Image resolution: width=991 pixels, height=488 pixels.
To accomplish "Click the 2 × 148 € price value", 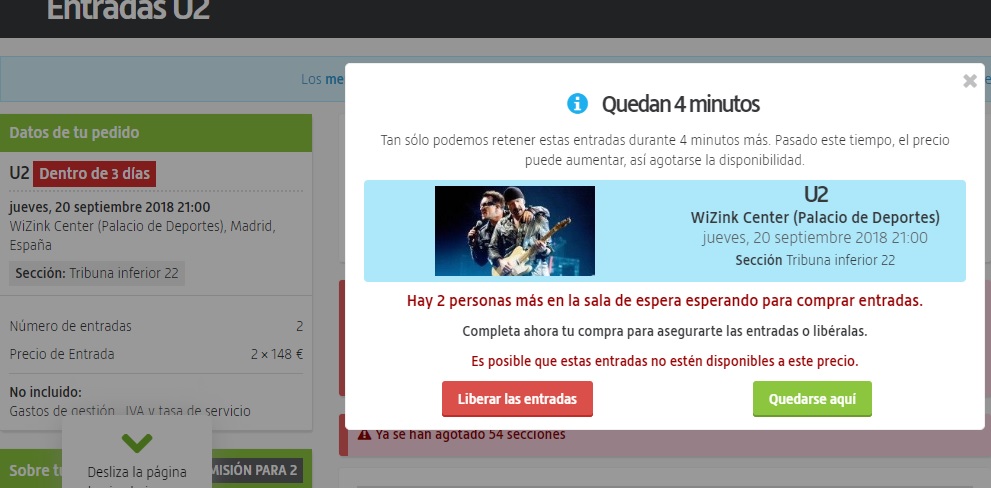I will click(277, 354).
